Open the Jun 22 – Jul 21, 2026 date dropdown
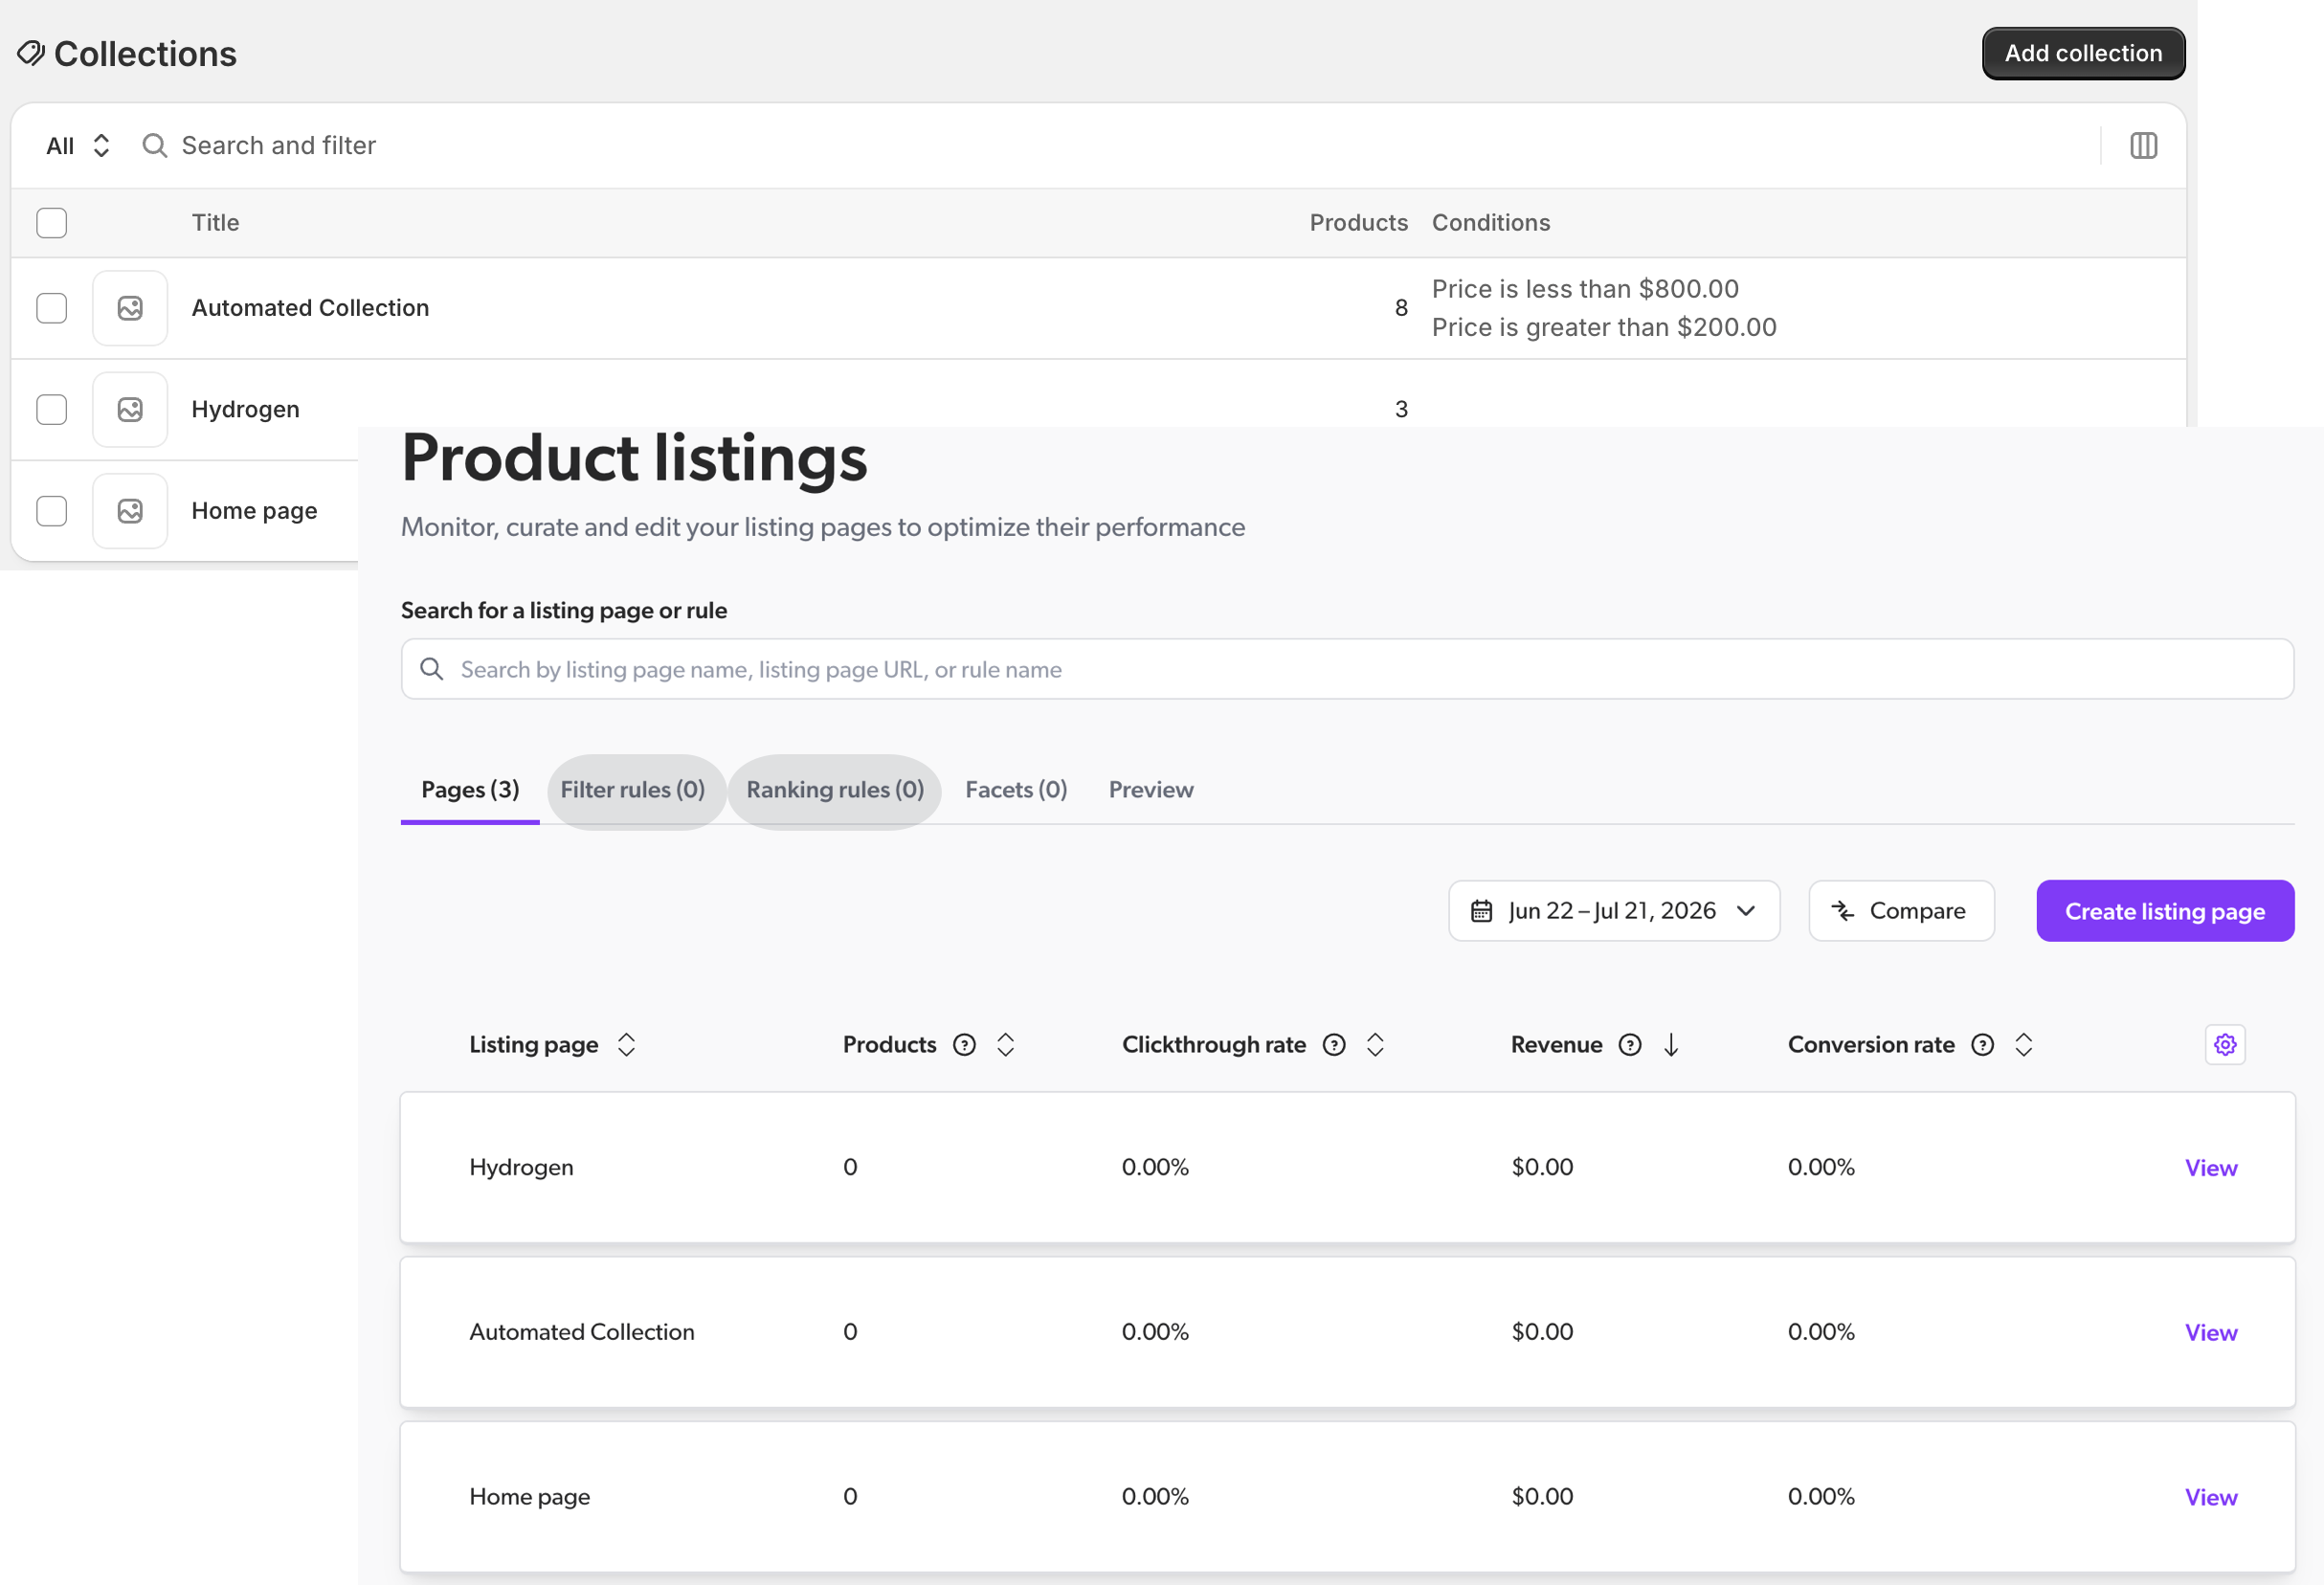 click(x=1614, y=911)
